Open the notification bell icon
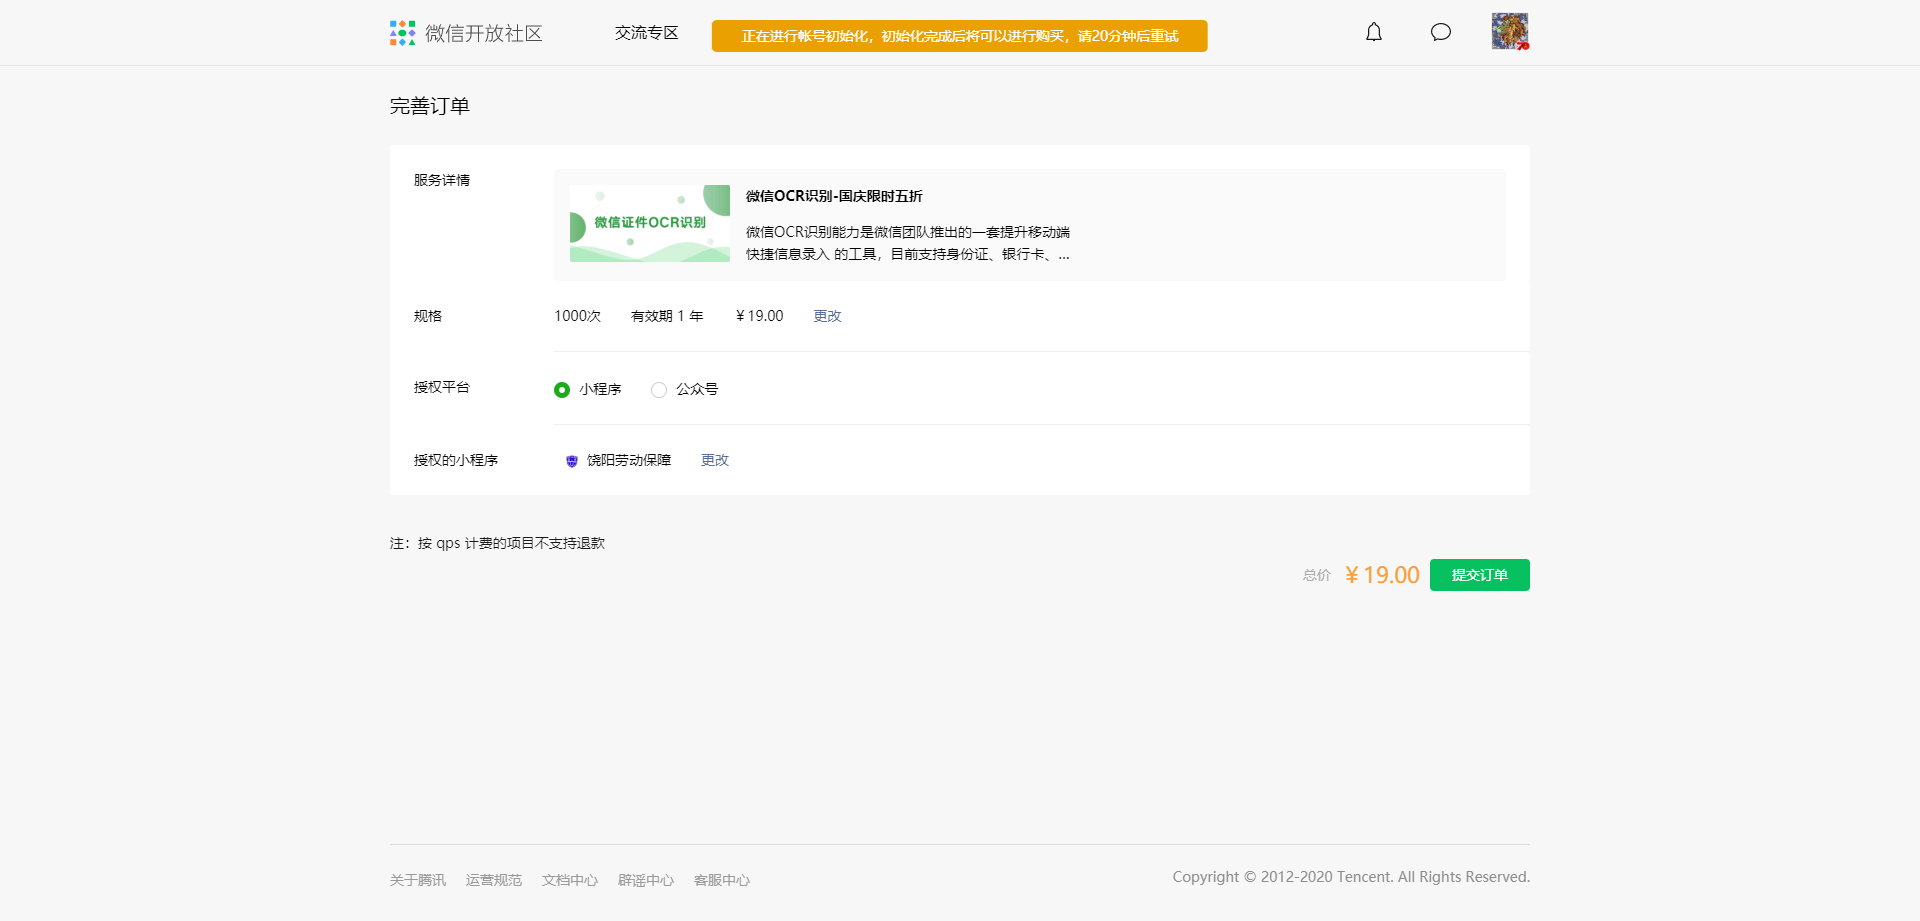Viewport: 1920px width, 921px height. [x=1374, y=32]
